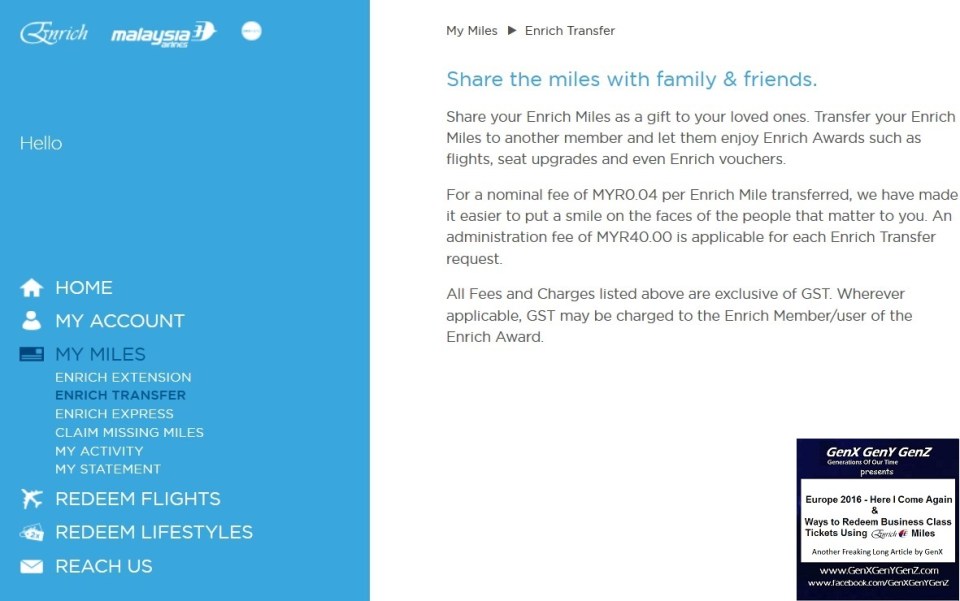Collapse the MY MILES menu section
The height and width of the screenshot is (601, 960).
[x=100, y=354]
